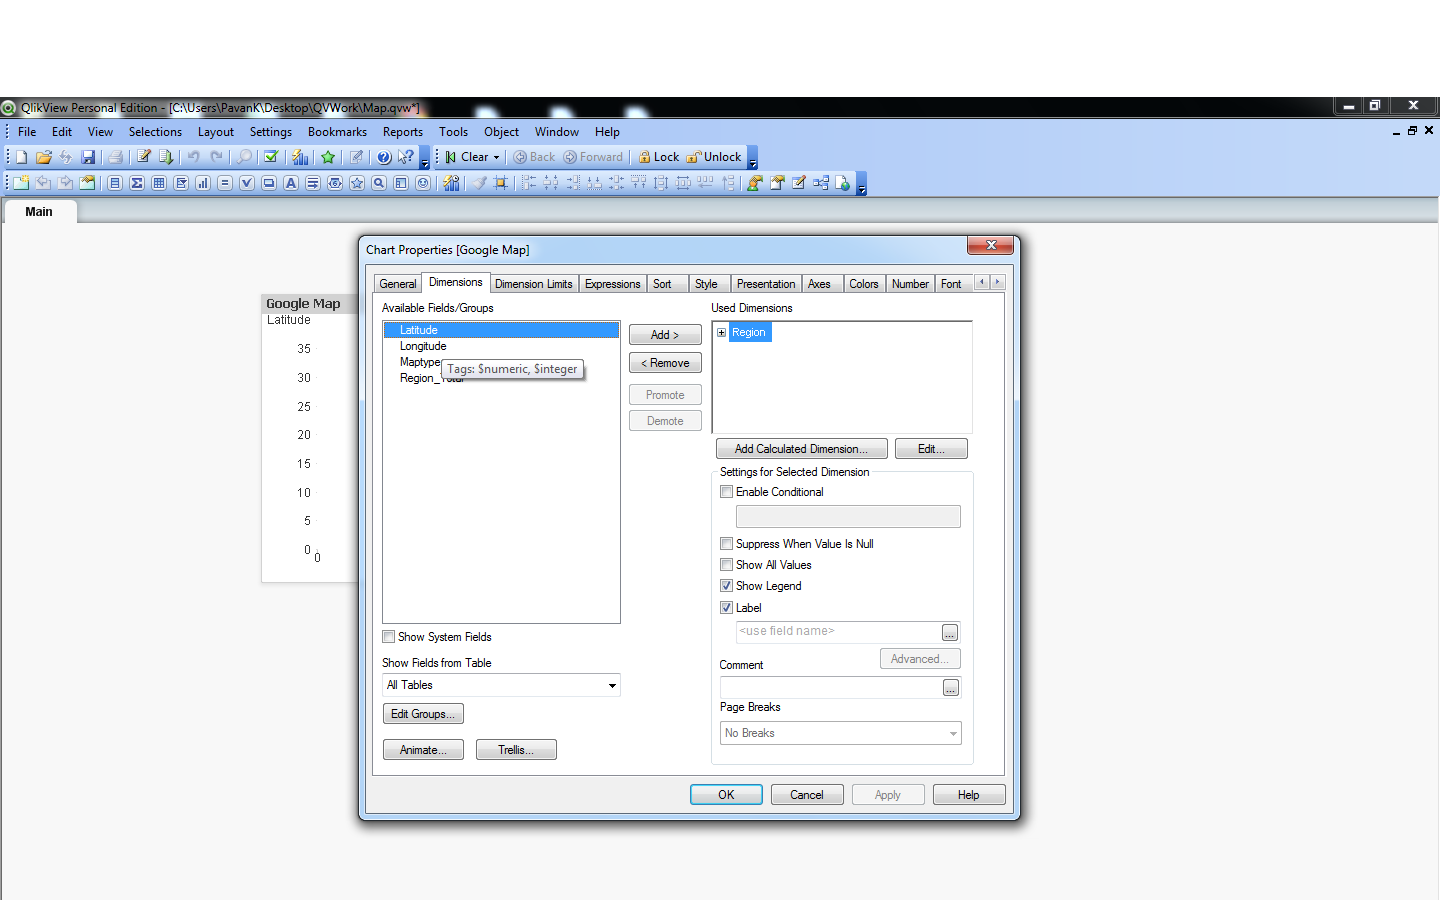The width and height of the screenshot is (1440, 900).
Task: Open the Timed Chart wizard icon
Action: [x=451, y=183]
